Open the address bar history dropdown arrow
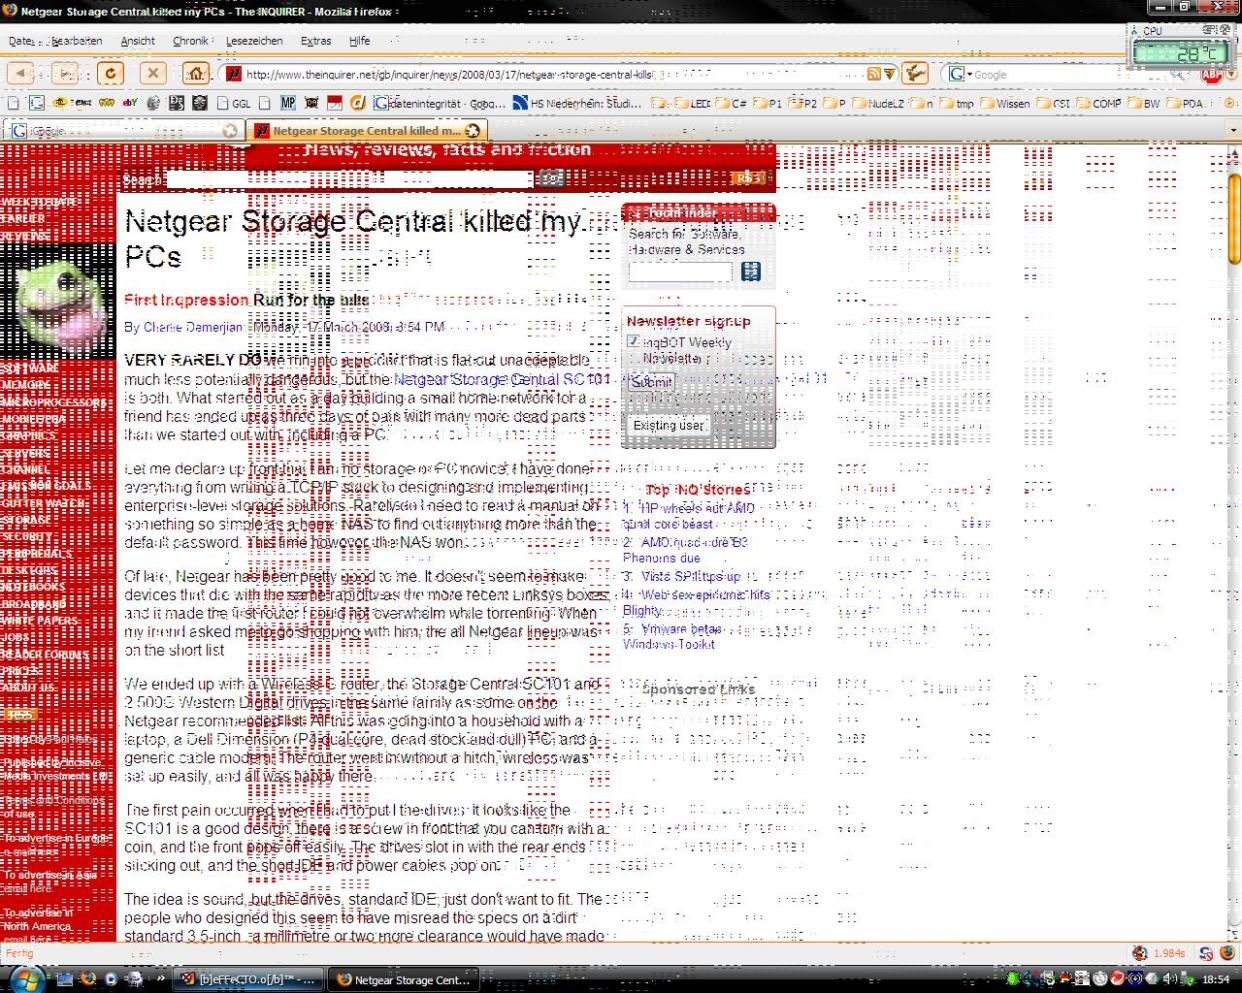1242x993 pixels. point(889,74)
